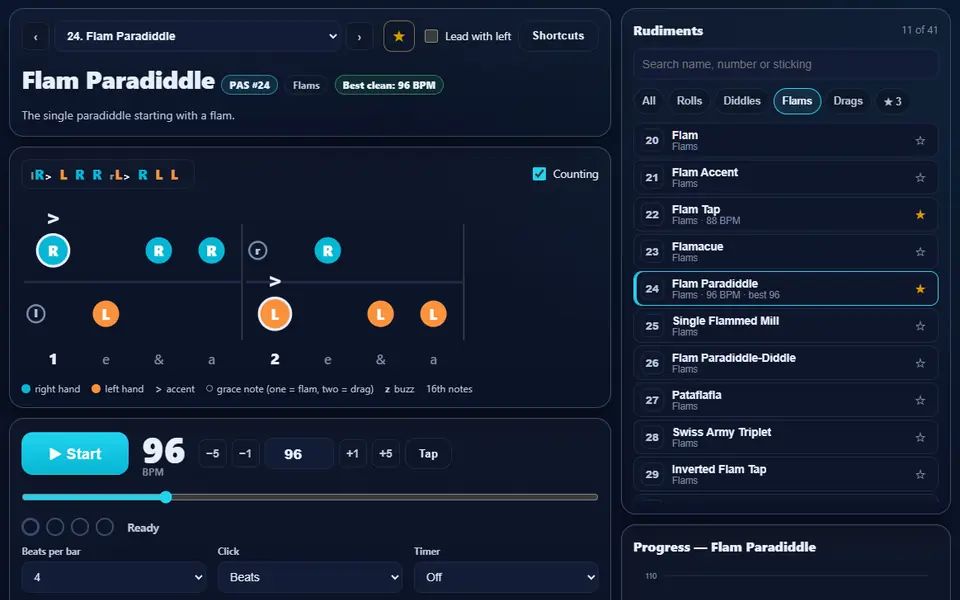Star the Flam Paradiddle-Diddle row

(920, 363)
